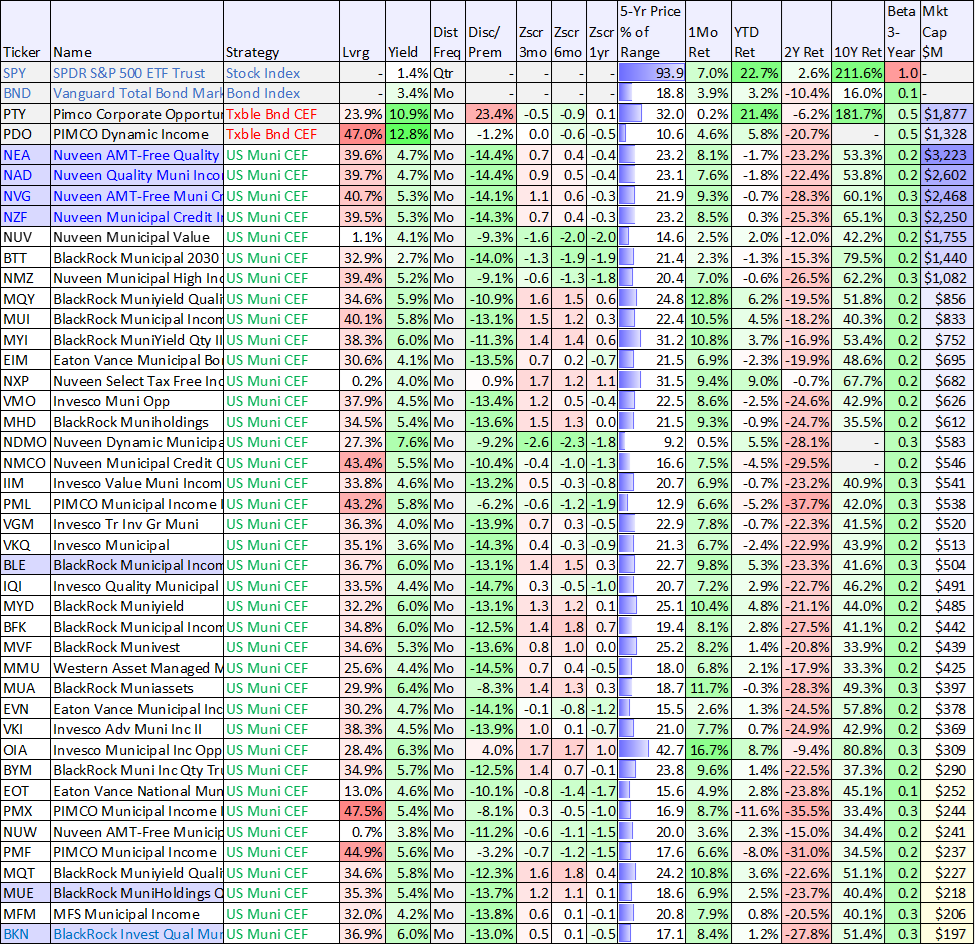
Task: Click PDO leverage value 47.0%
Action: [363, 135]
